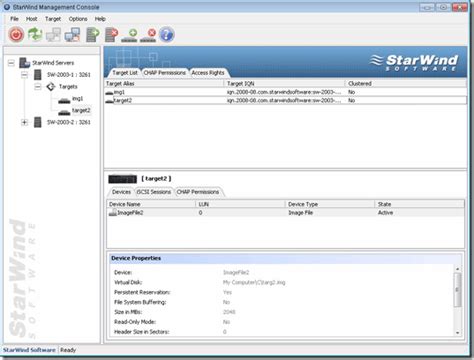Click the Device Properties panel header

(x=285, y=258)
